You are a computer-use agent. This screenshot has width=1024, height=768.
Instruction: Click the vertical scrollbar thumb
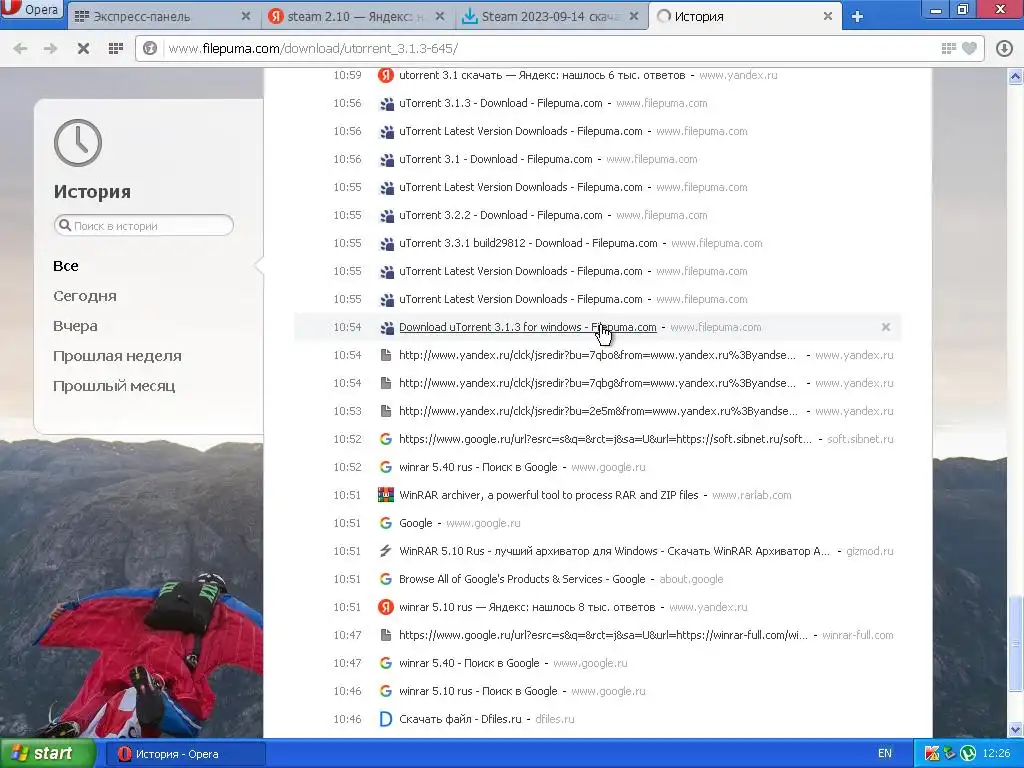pyautogui.click(x=1016, y=642)
